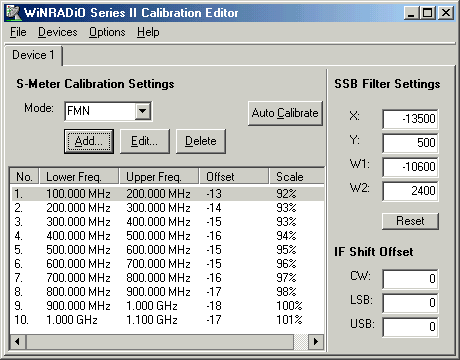Click the CW IF shift offset field
The width and height of the screenshot is (460, 360).
tap(410, 279)
